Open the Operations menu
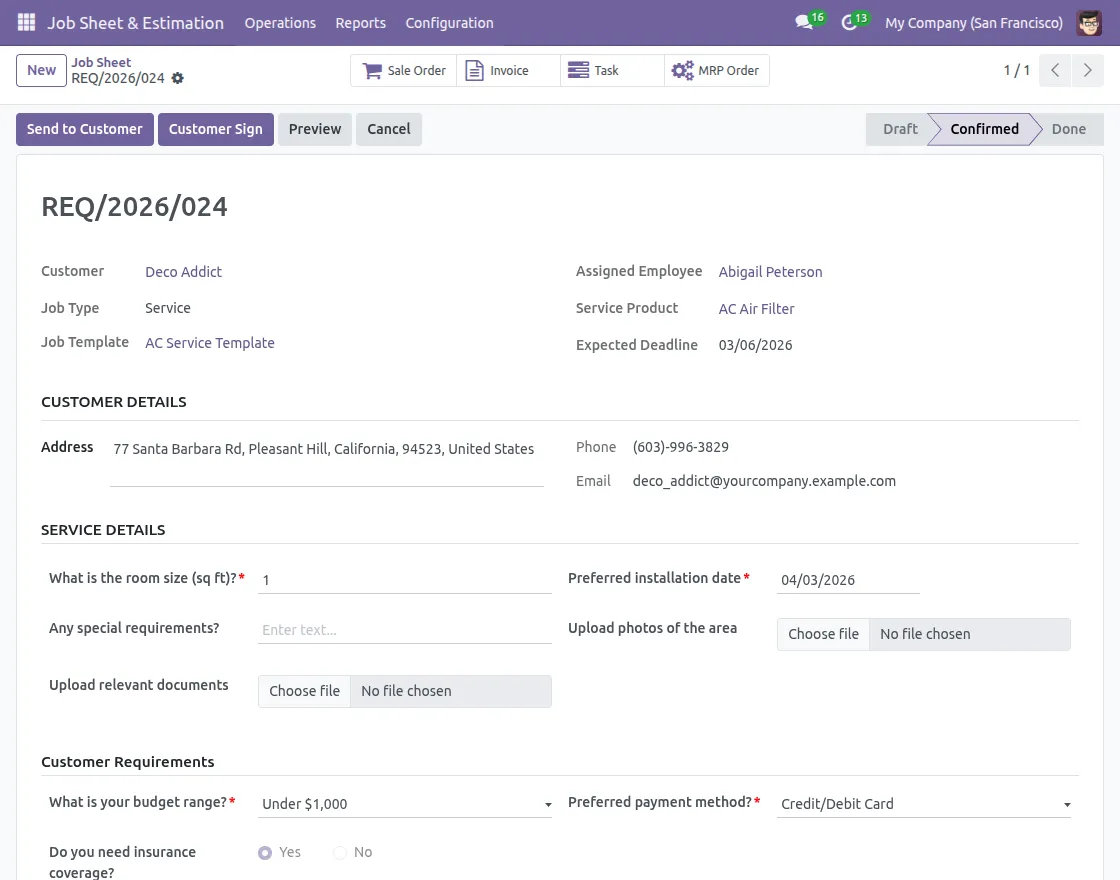This screenshot has height=880, width=1120. click(x=280, y=23)
